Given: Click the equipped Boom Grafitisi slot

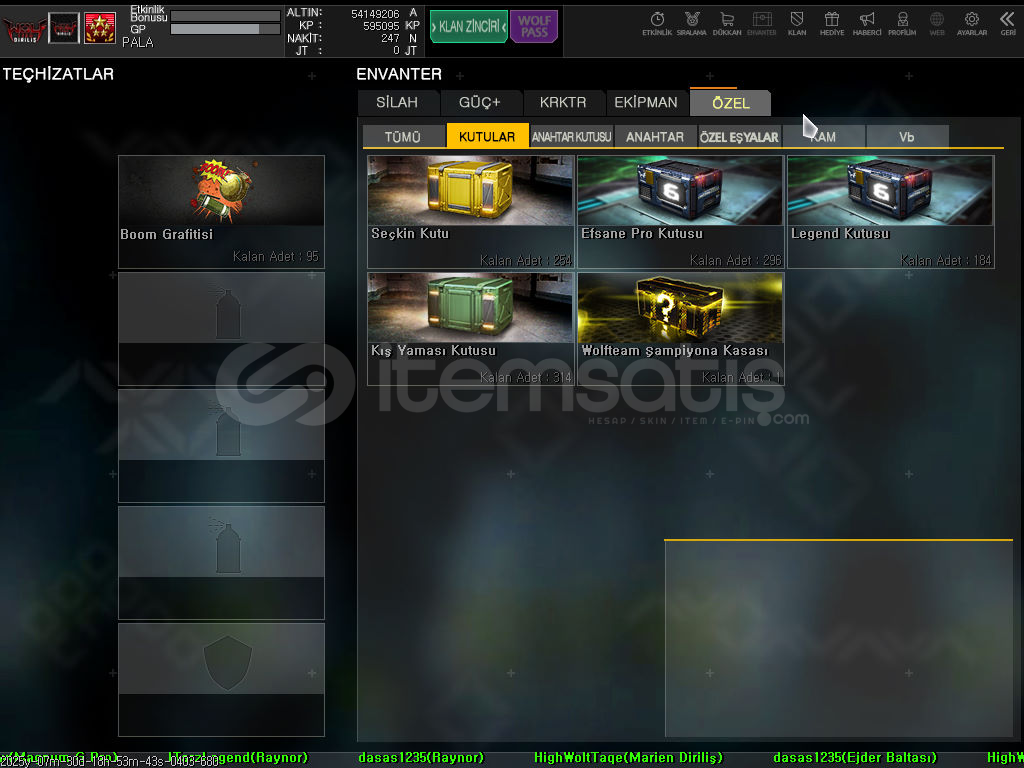Looking at the screenshot, I should tap(221, 212).
